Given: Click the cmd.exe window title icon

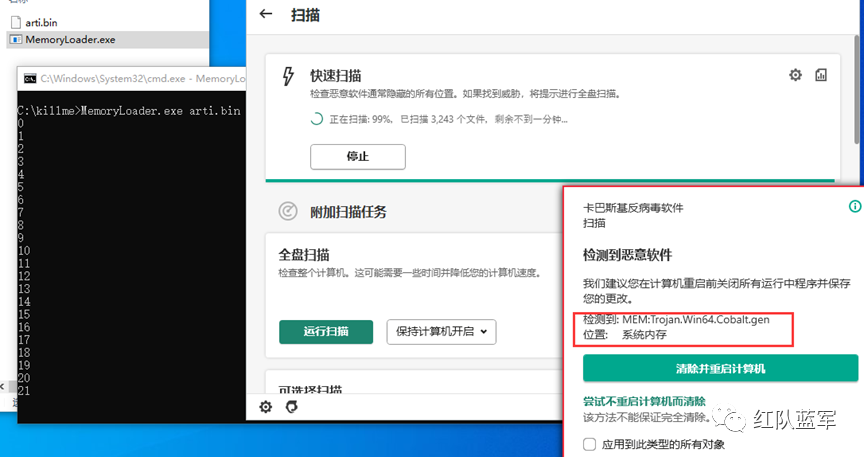Looking at the screenshot, I should coord(30,78).
